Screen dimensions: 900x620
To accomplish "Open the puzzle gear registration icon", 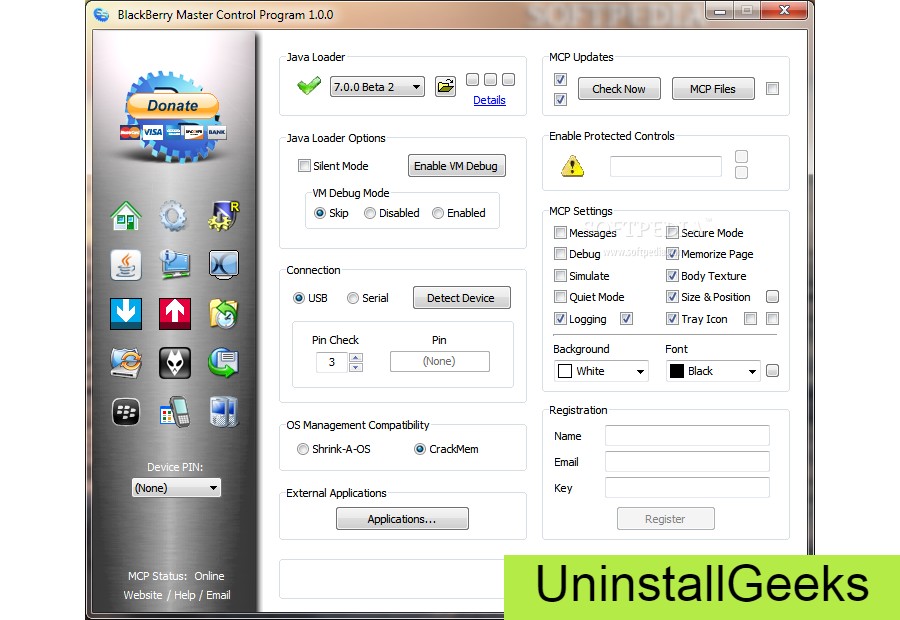I will pos(223,216).
